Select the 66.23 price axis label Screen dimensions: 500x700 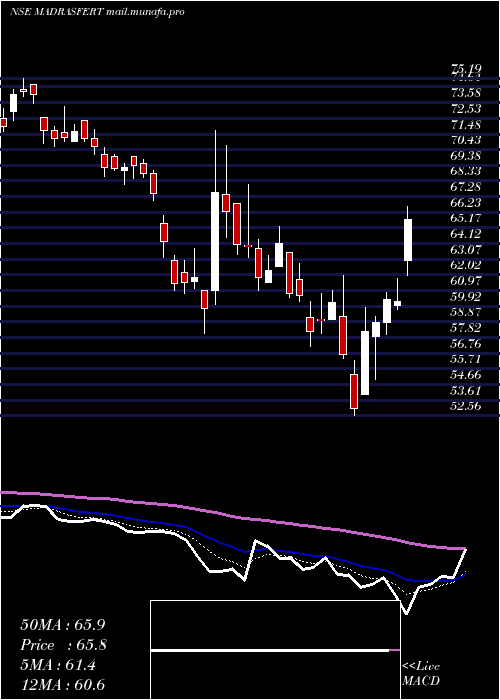point(466,202)
